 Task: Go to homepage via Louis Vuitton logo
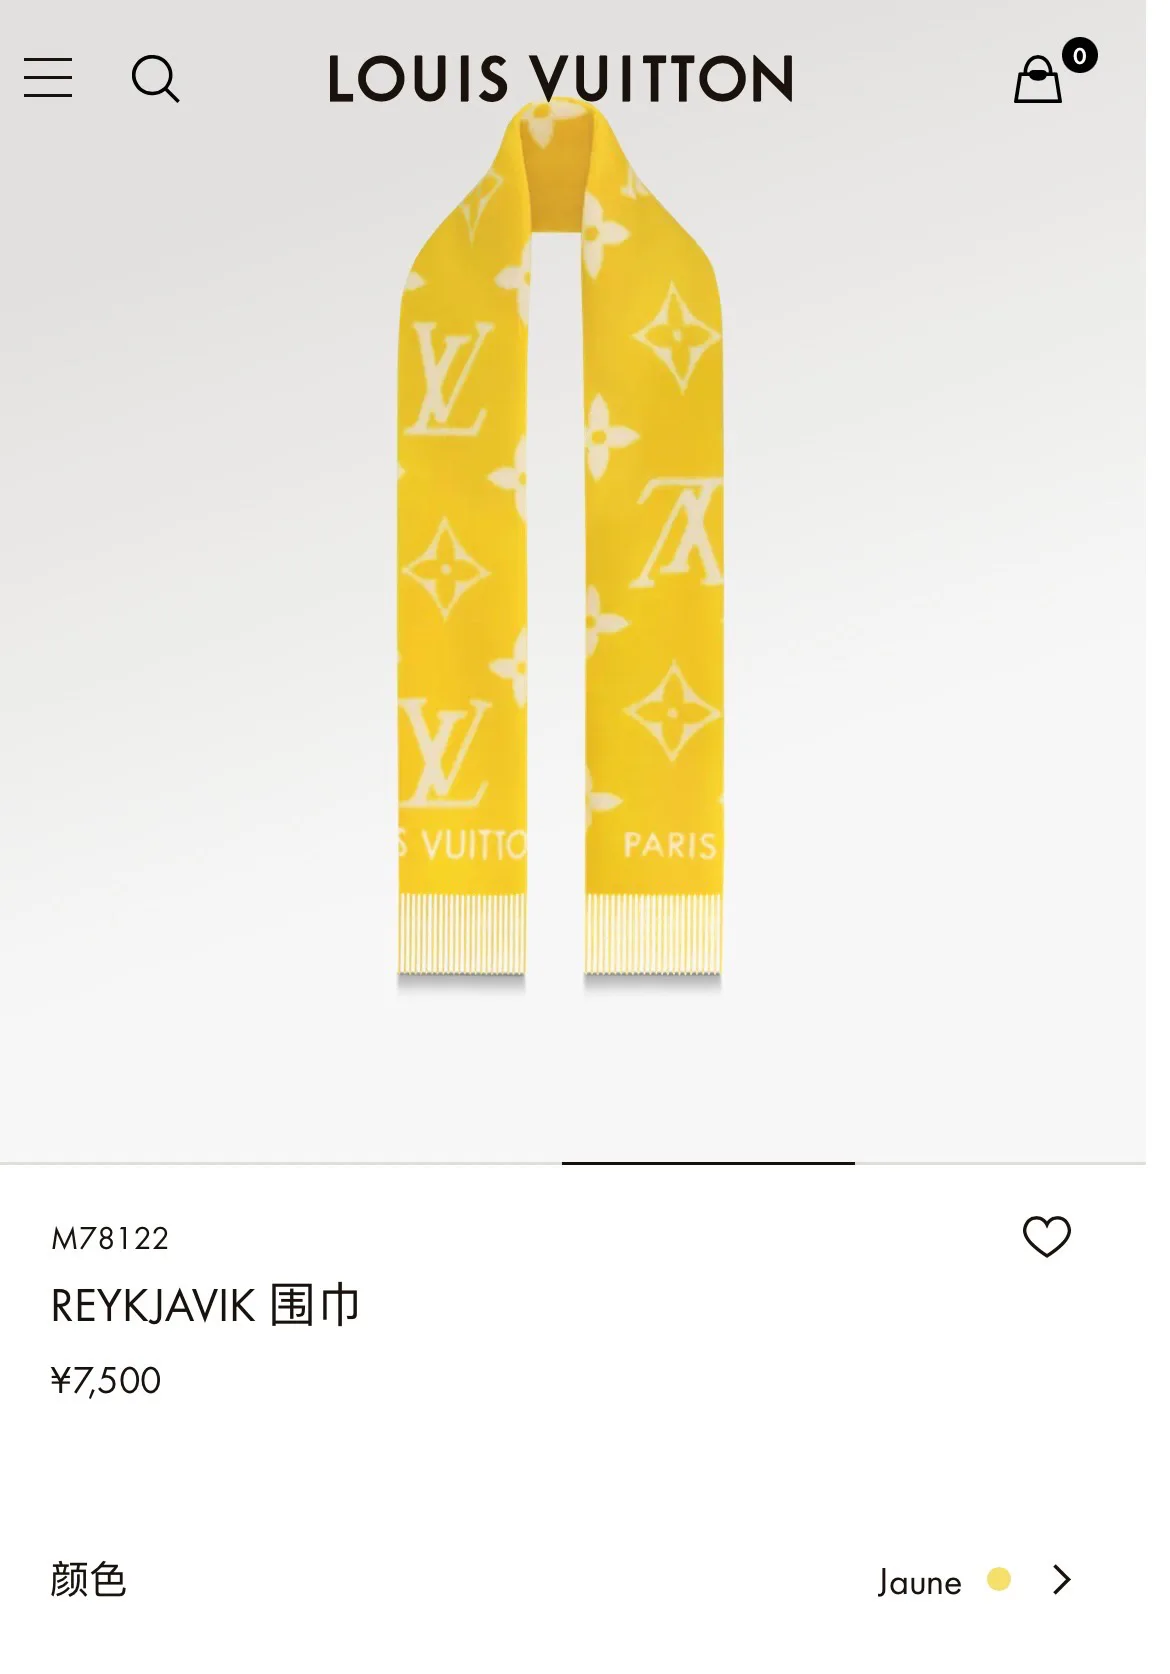click(561, 79)
